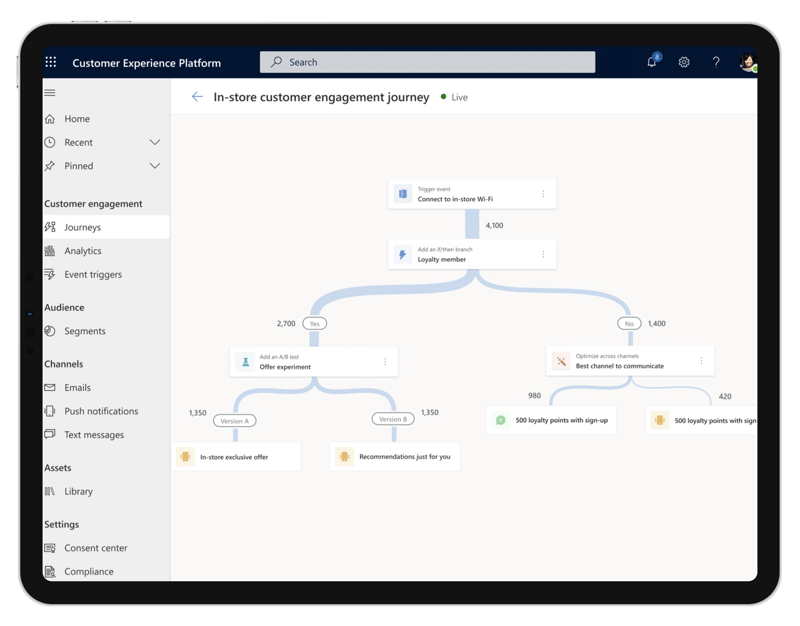
Task: Open the user profile avatar
Action: pos(748,62)
